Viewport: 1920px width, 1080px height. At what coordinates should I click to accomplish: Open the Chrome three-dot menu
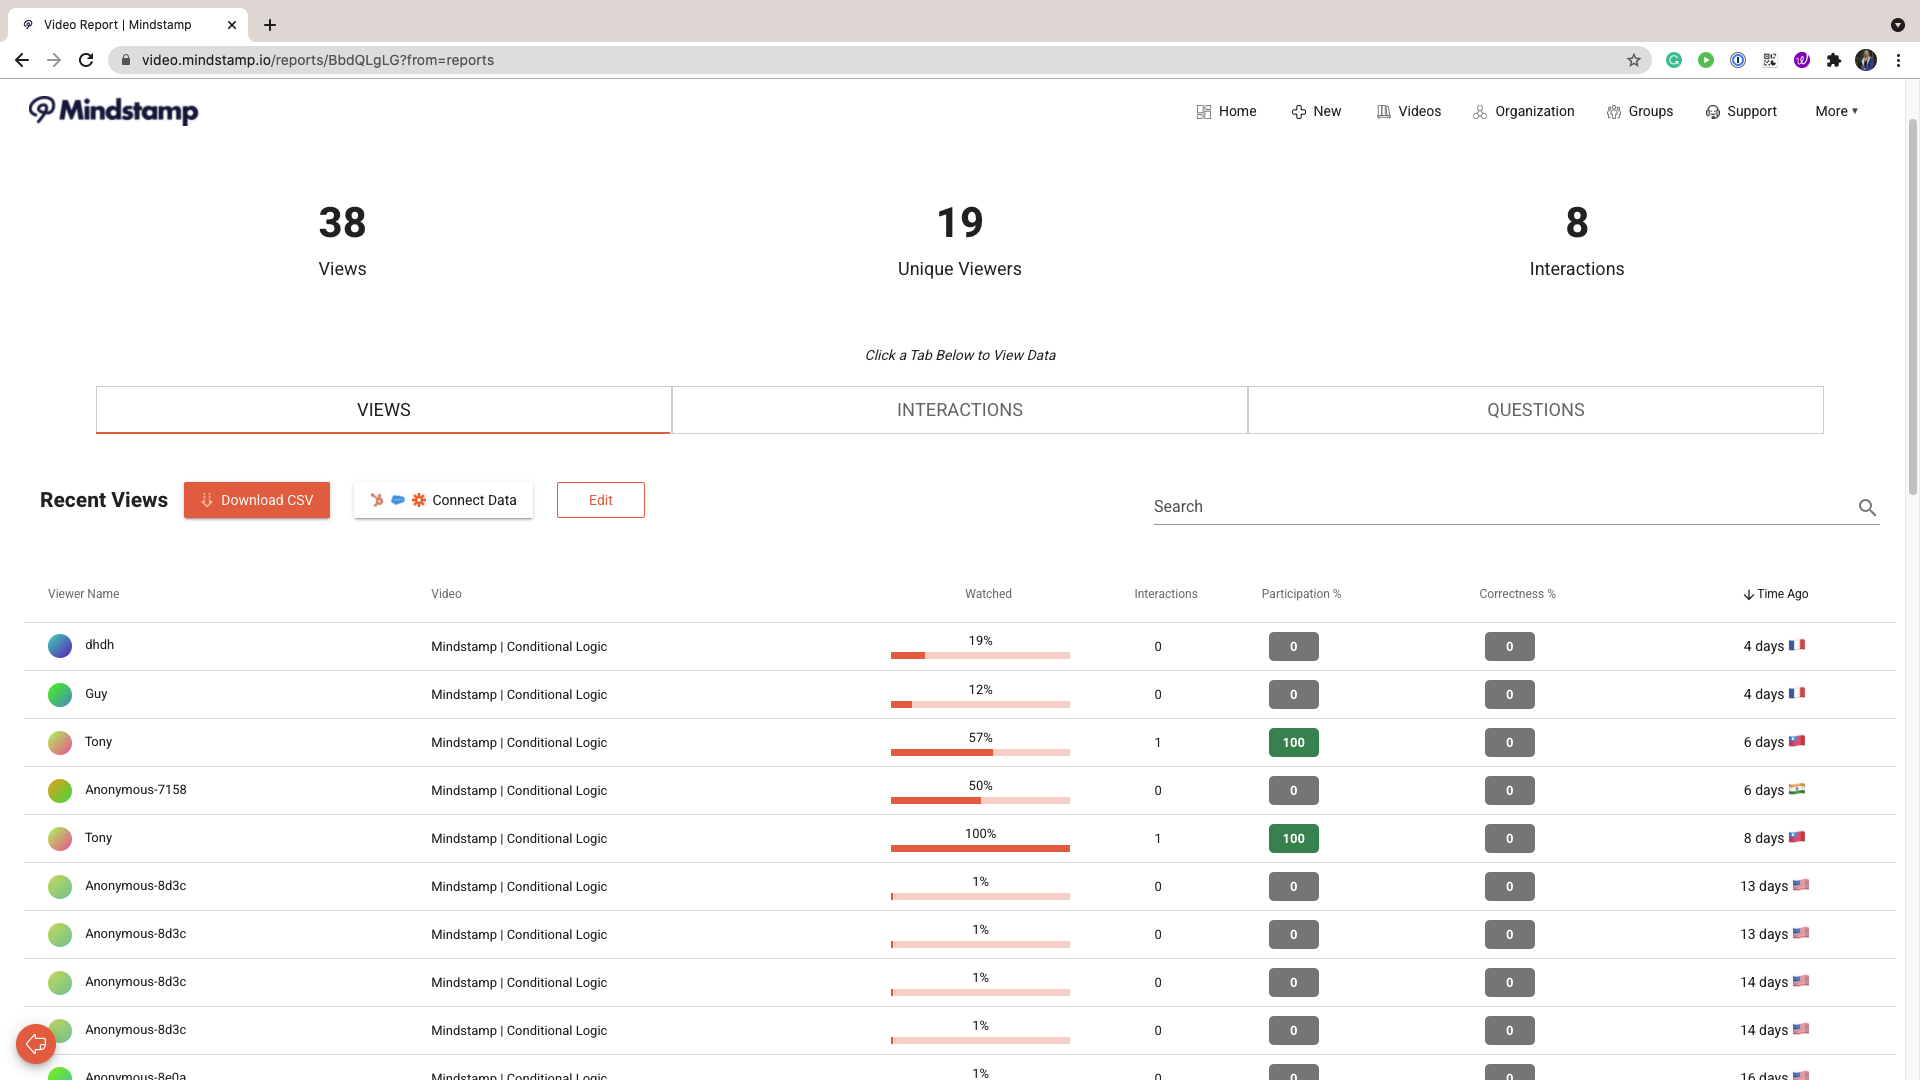(x=1898, y=60)
